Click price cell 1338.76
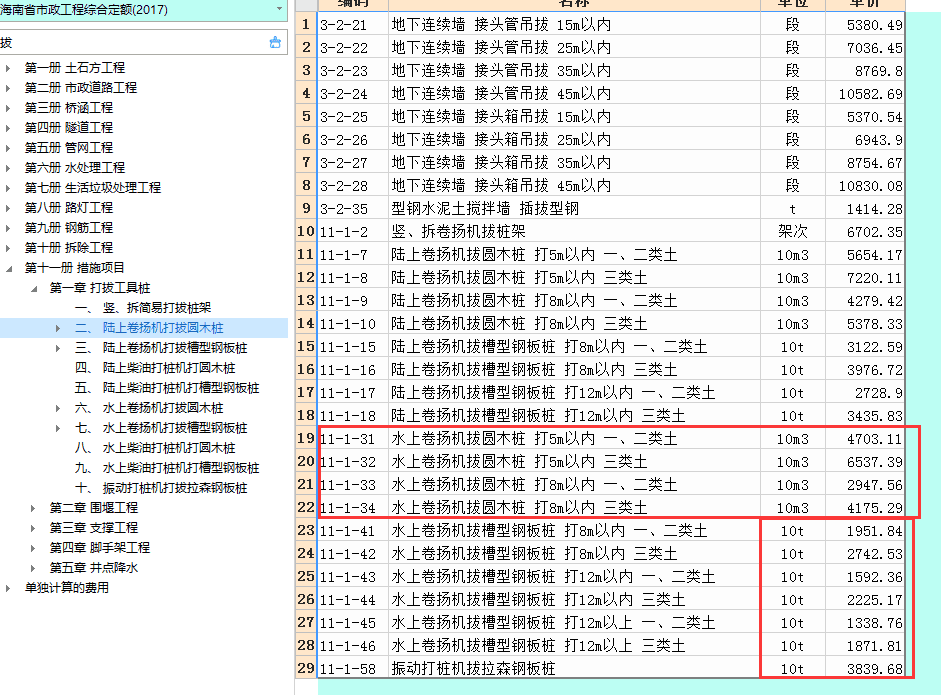 point(865,622)
